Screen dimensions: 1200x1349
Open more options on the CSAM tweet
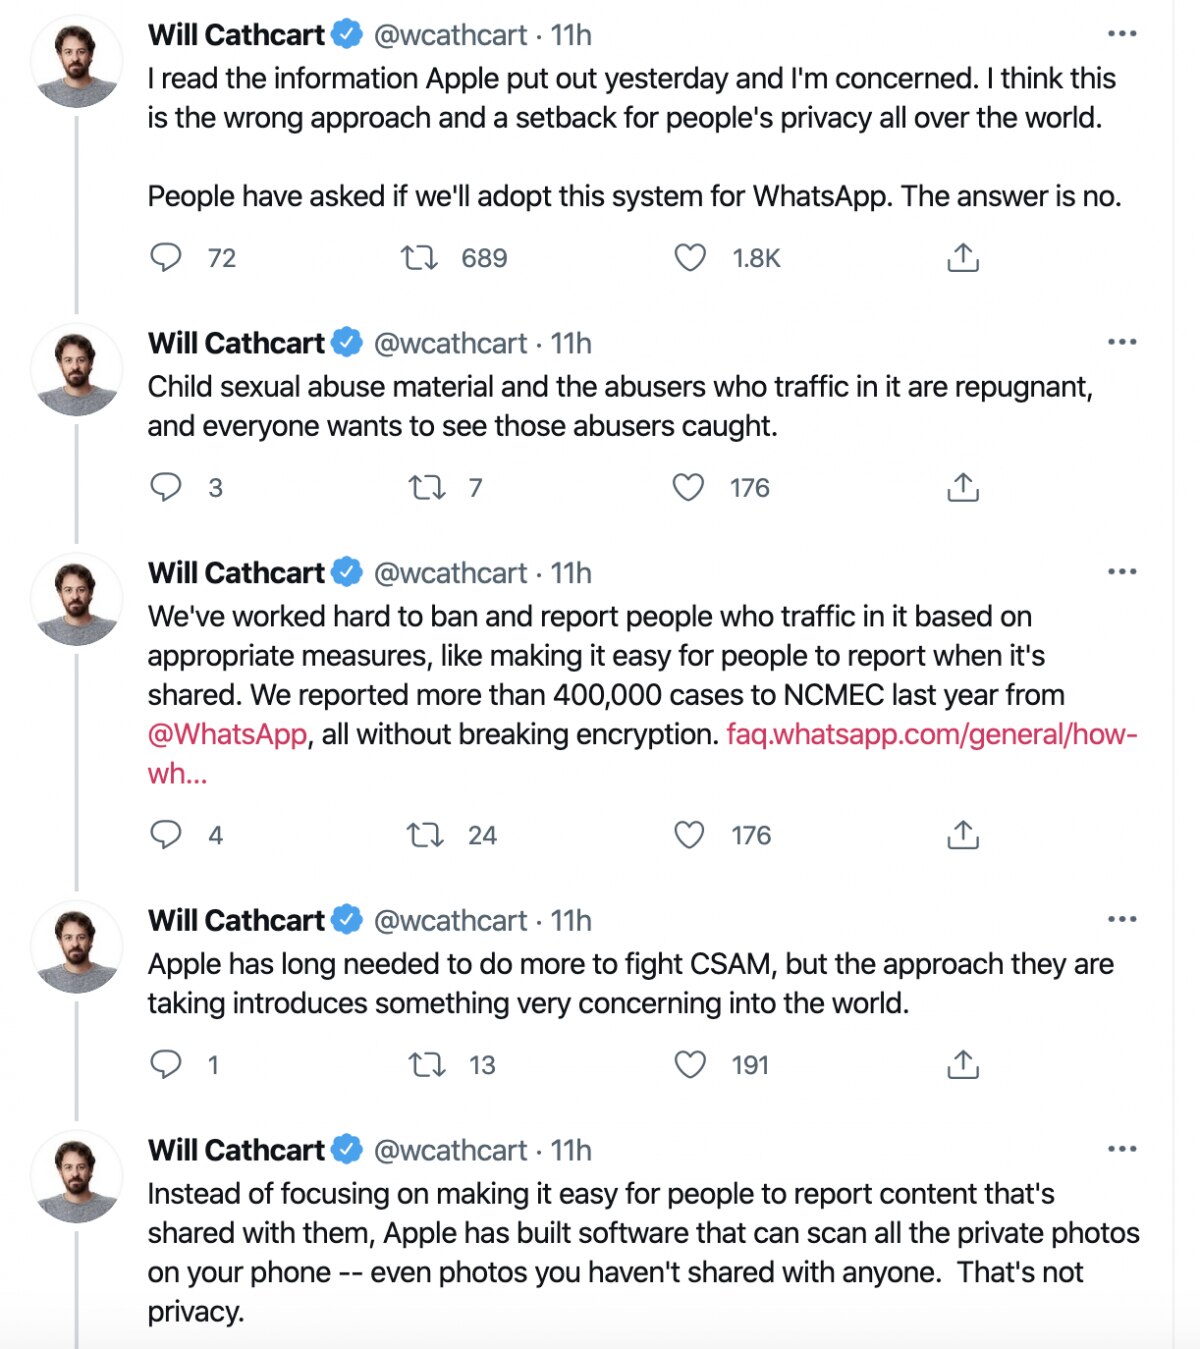pyautogui.click(x=1122, y=919)
